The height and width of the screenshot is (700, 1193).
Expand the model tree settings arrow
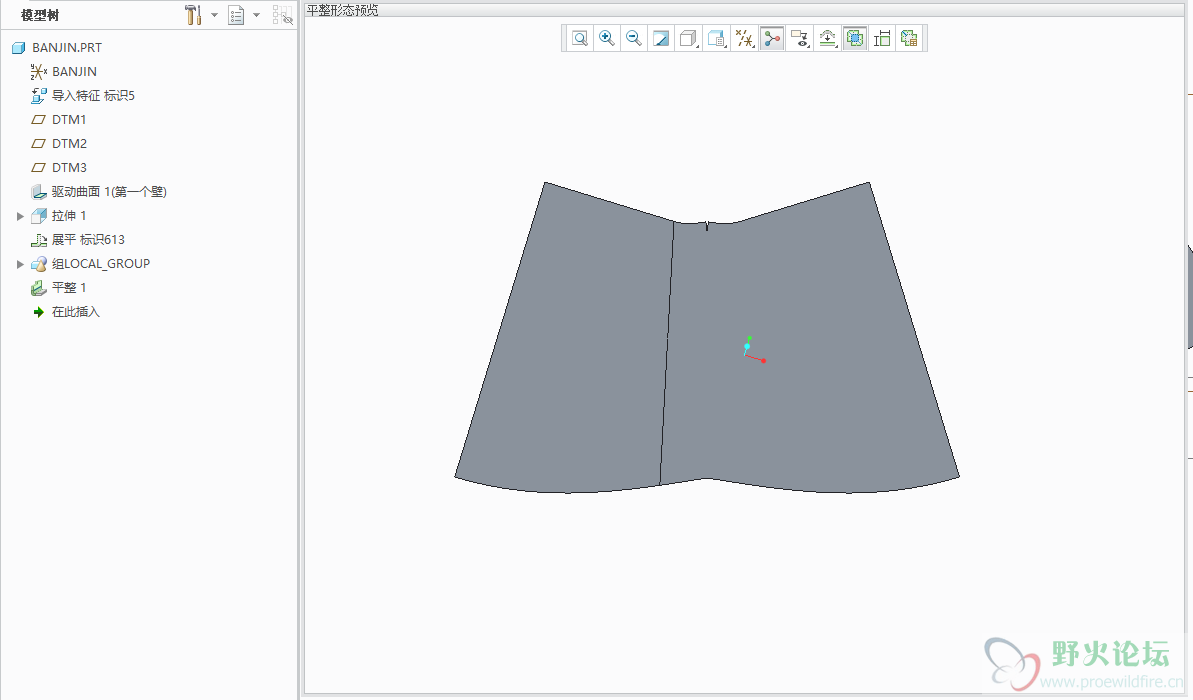(x=215, y=15)
